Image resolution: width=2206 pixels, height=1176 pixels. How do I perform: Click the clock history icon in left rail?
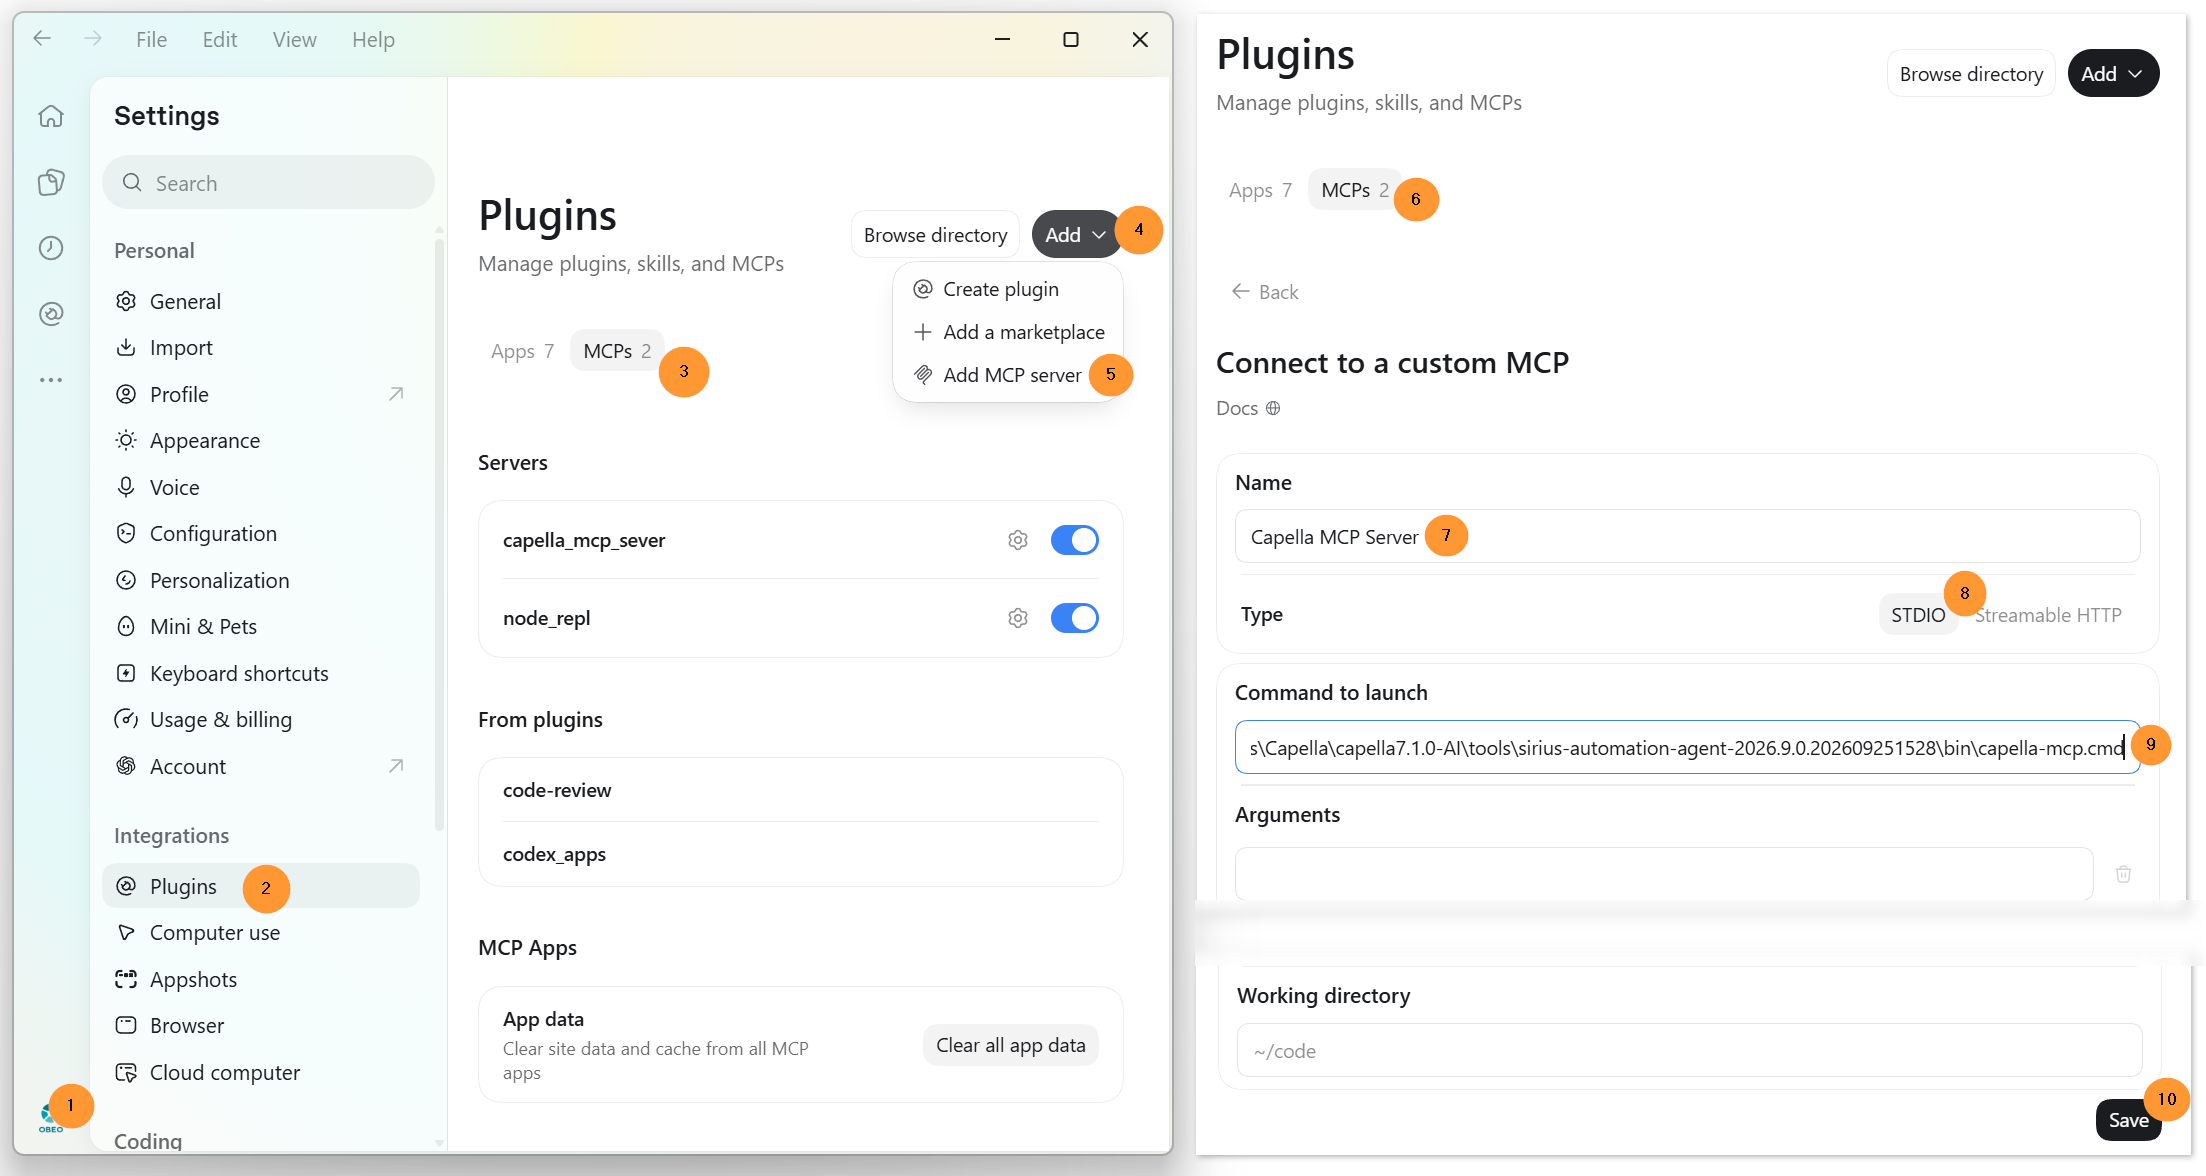click(x=51, y=248)
